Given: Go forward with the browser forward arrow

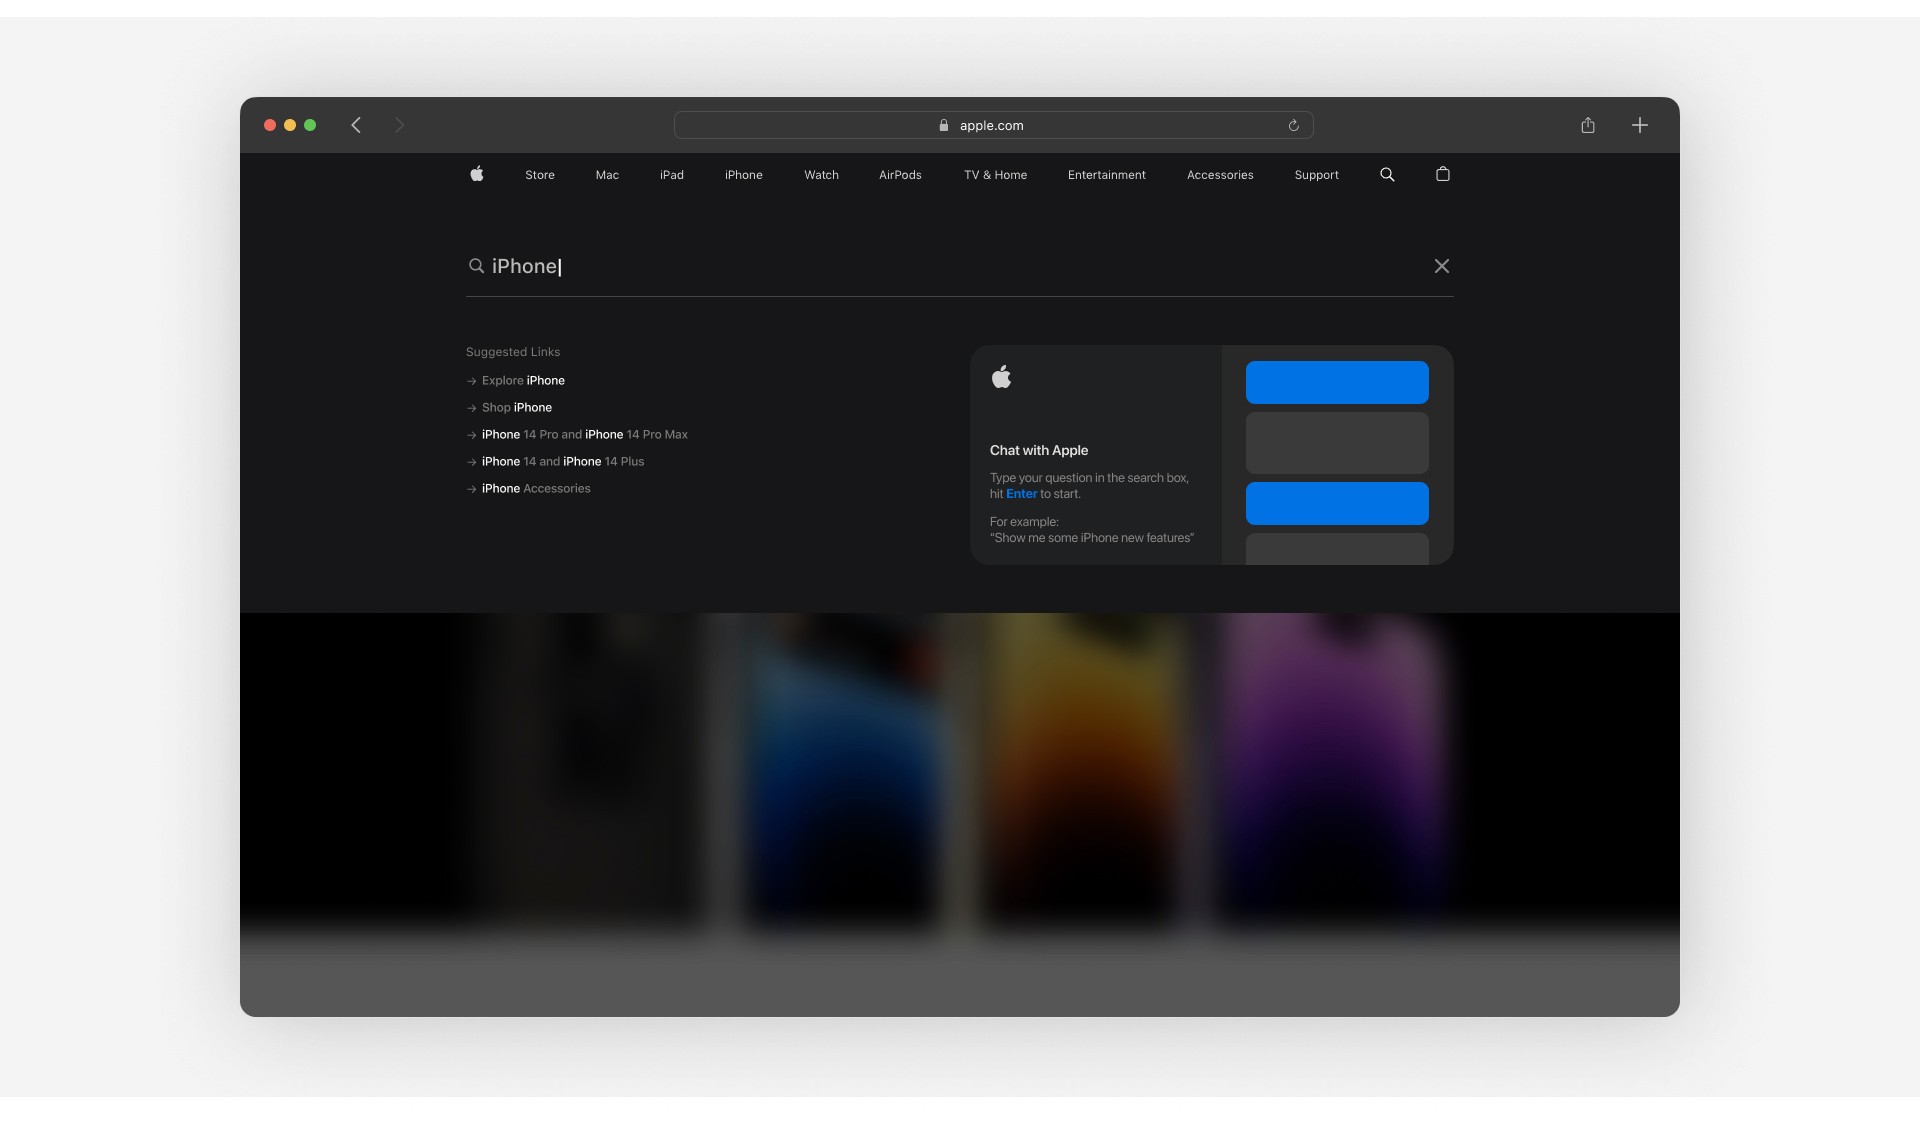Looking at the screenshot, I should click(399, 125).
